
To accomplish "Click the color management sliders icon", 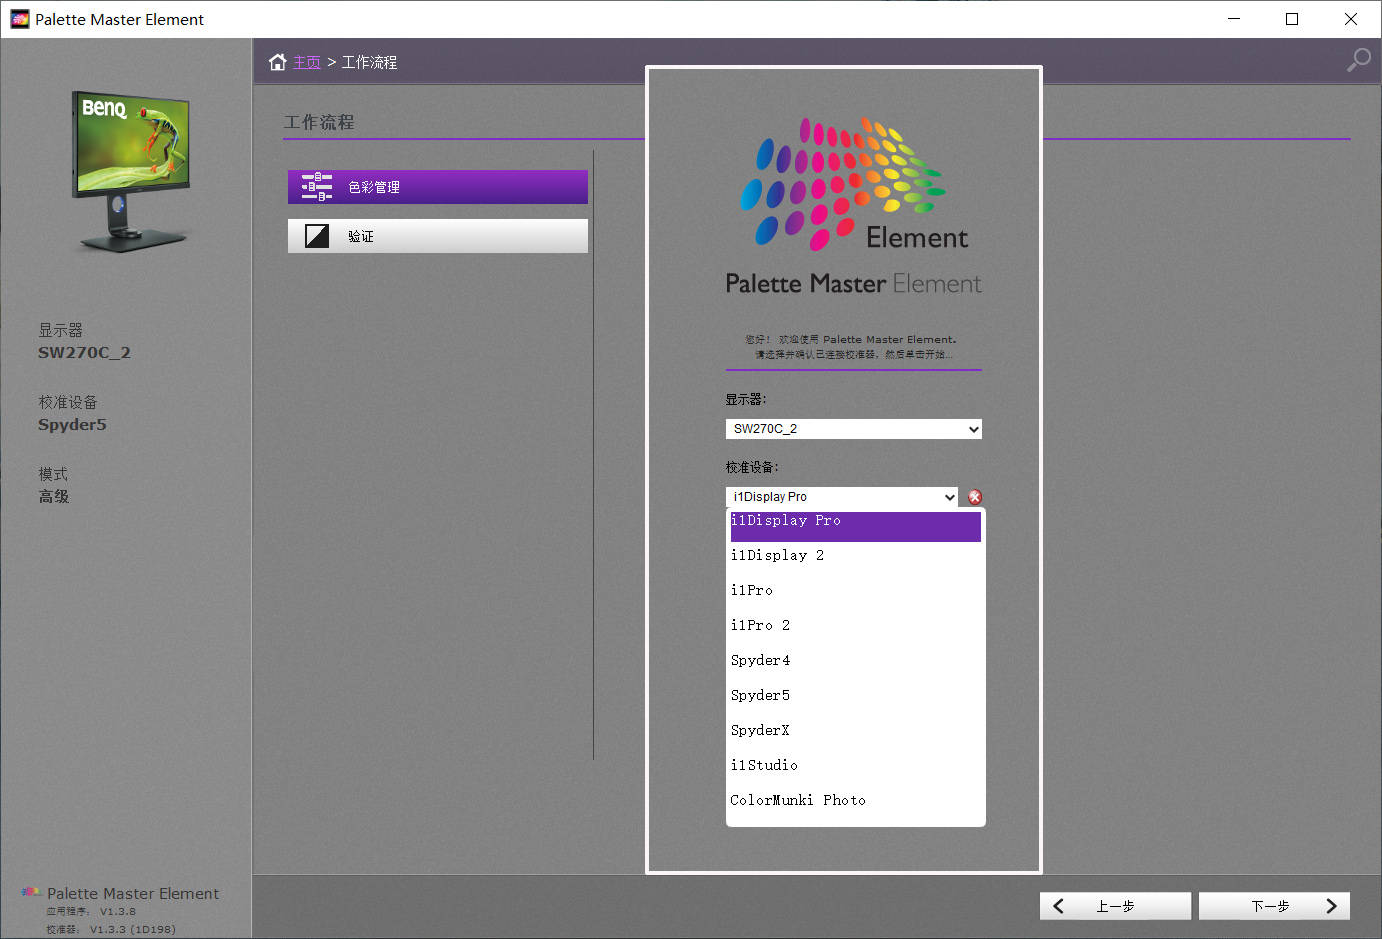I will 317,187.
